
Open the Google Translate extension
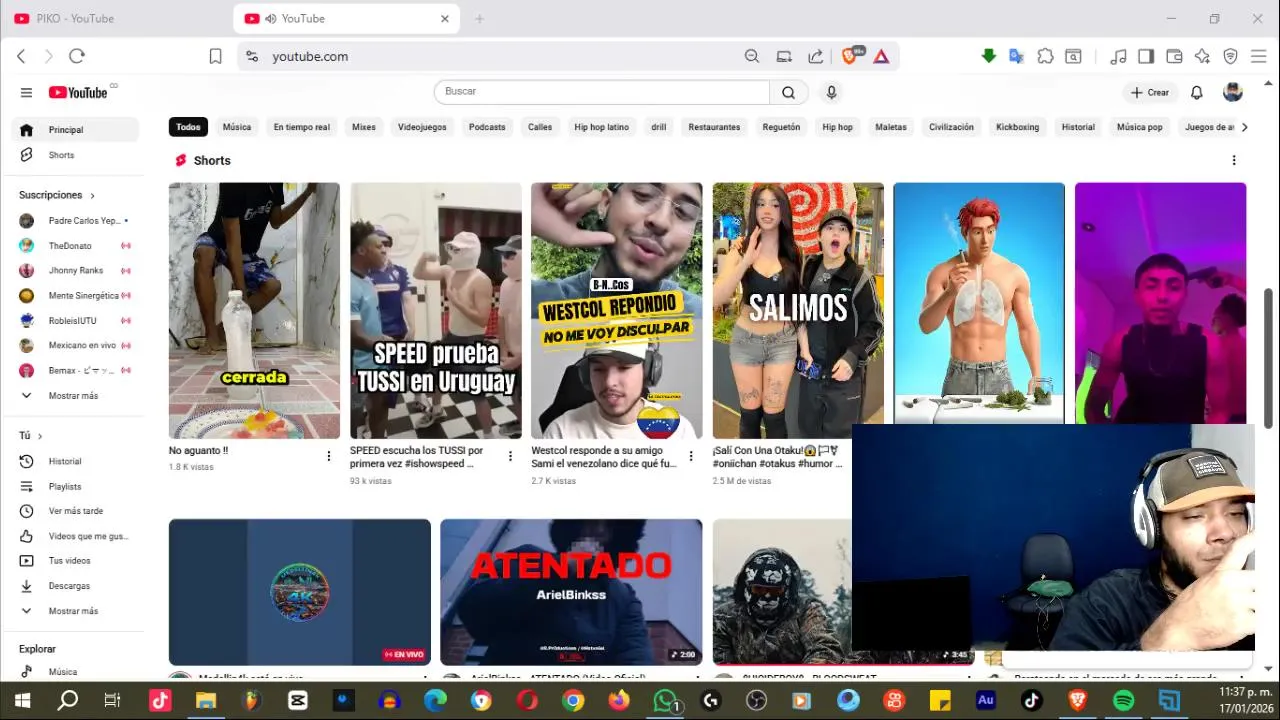(x=1016, y=56)
